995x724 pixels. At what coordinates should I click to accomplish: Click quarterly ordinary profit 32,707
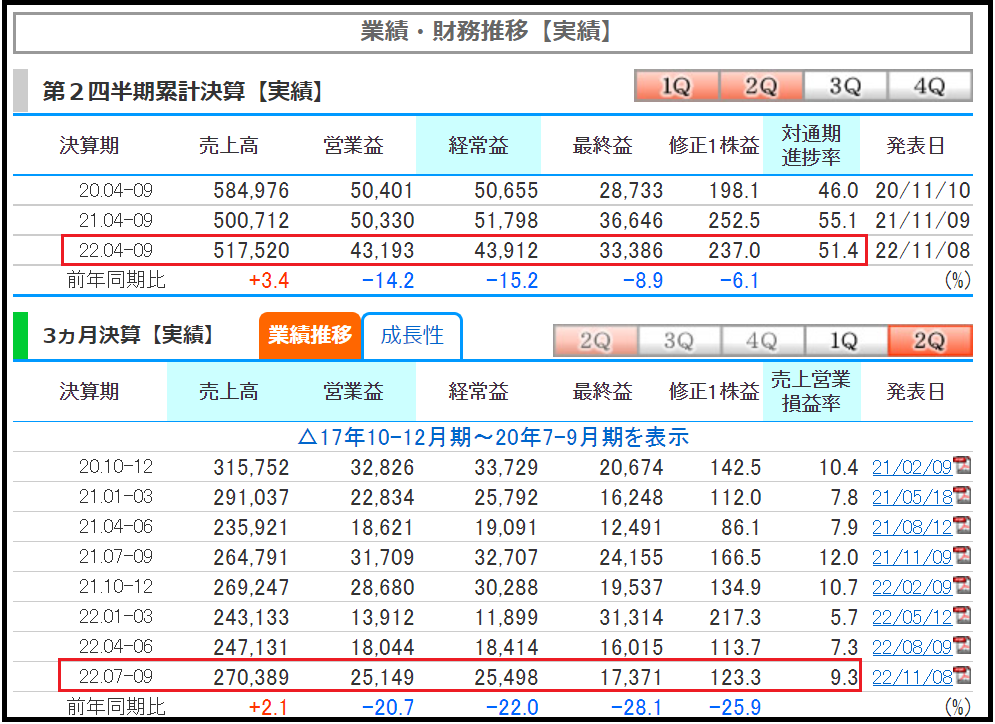(x=506, y=557)
